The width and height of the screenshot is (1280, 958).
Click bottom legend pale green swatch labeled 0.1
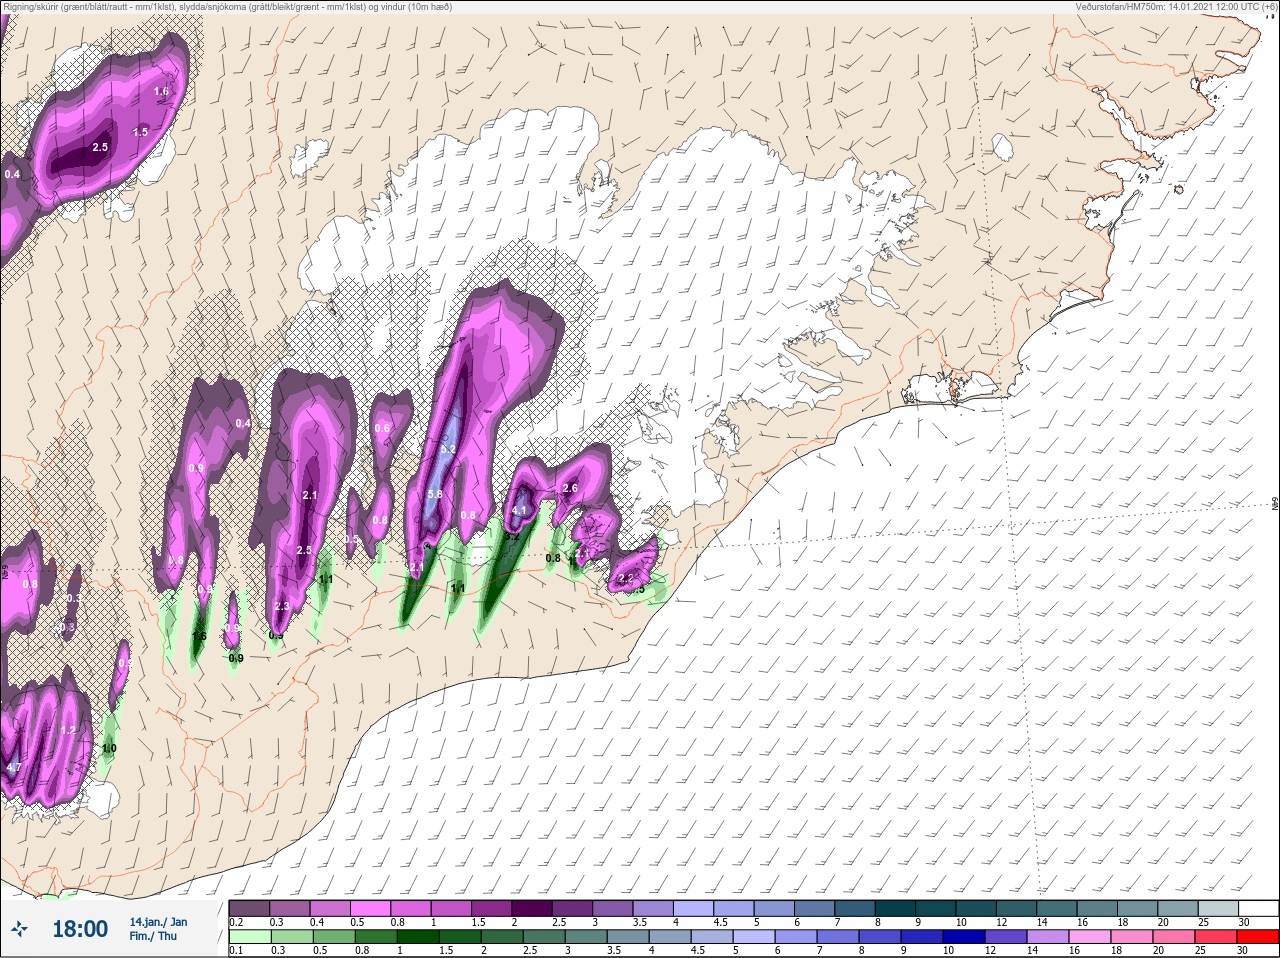[249, 938]
